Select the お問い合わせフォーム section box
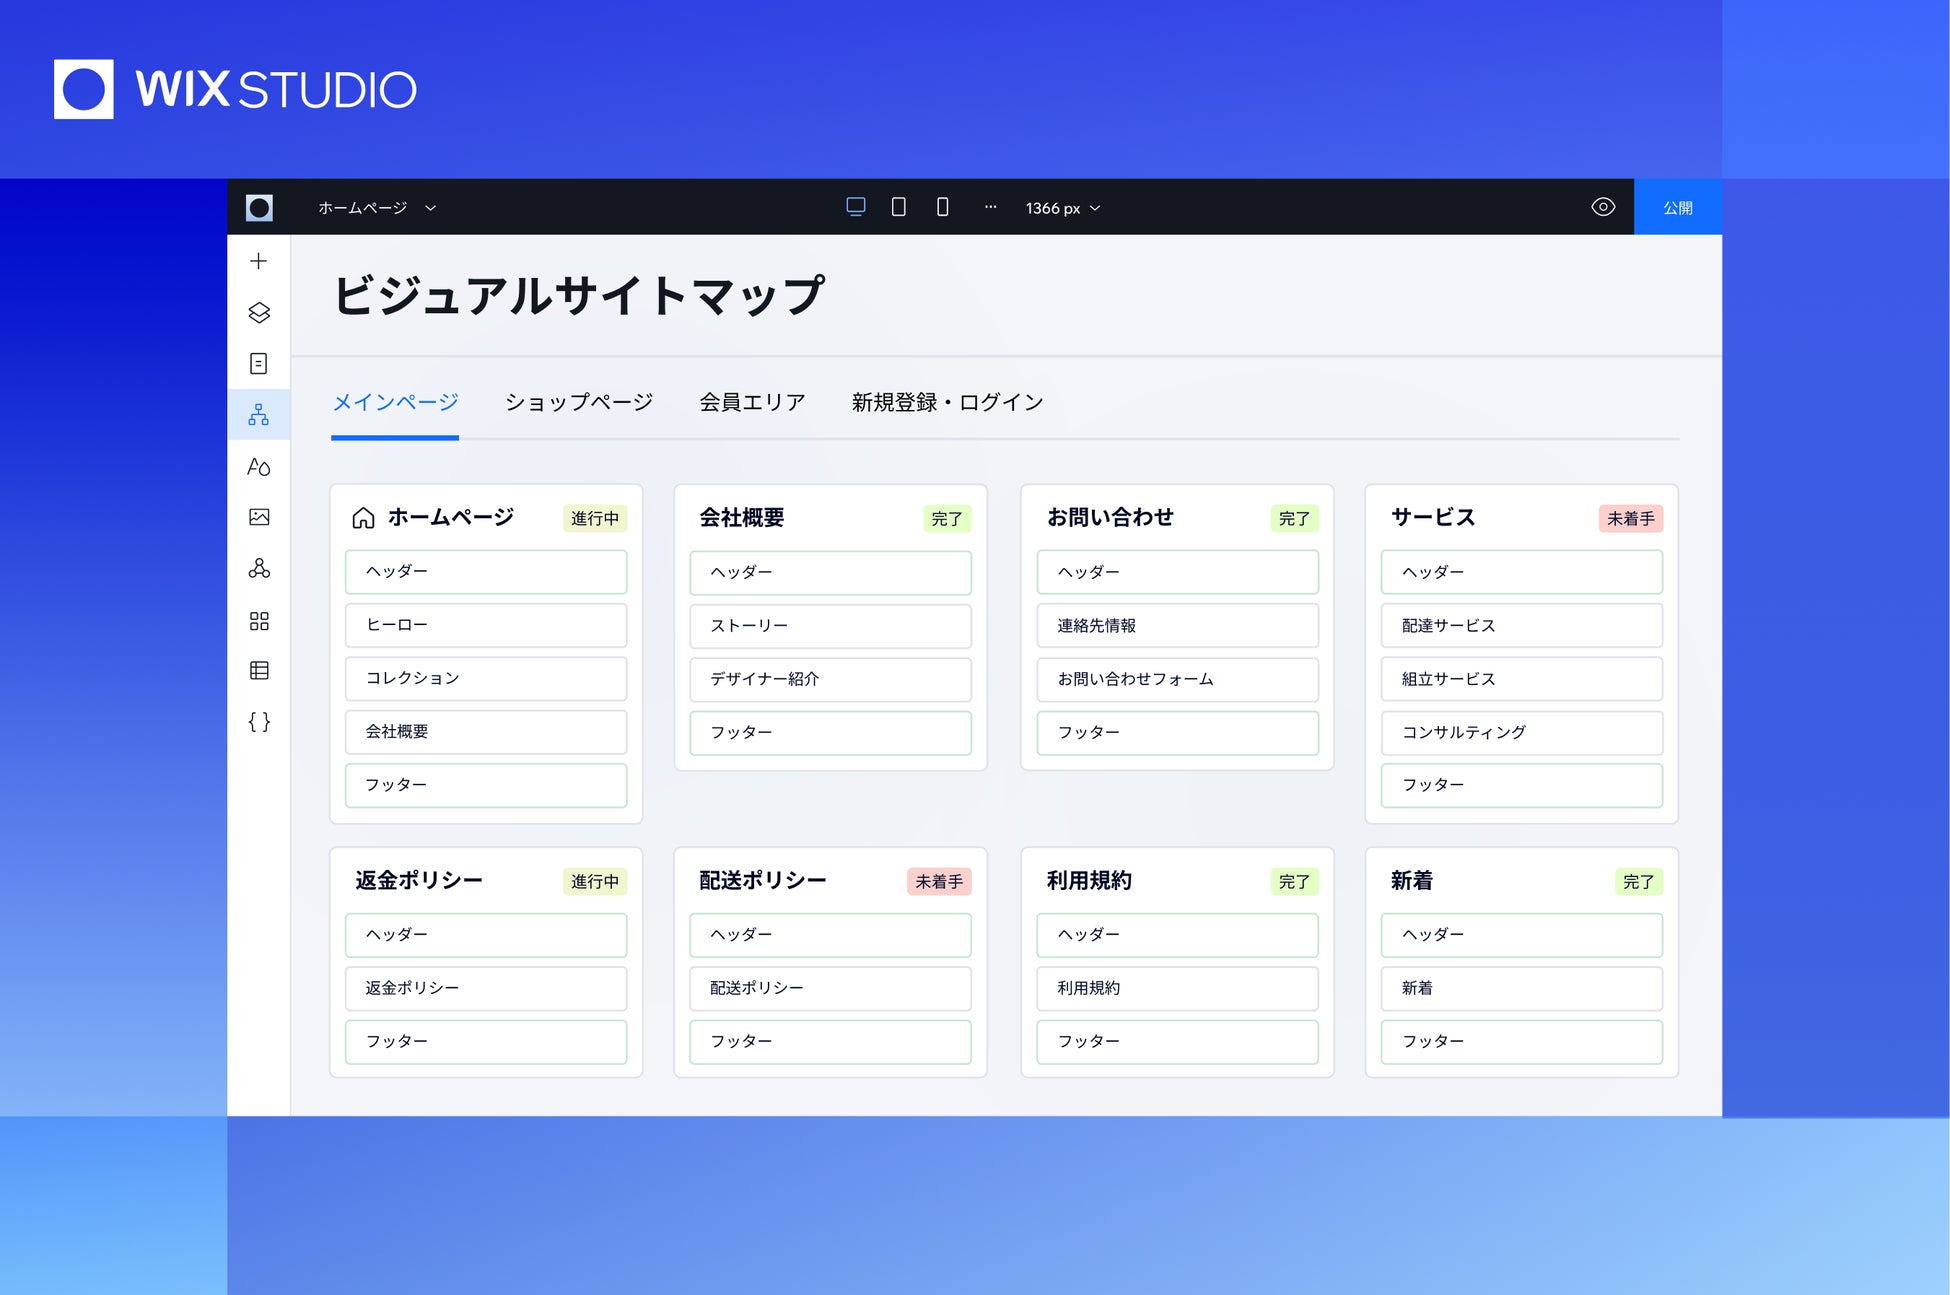 click(x=1177, y=679)
